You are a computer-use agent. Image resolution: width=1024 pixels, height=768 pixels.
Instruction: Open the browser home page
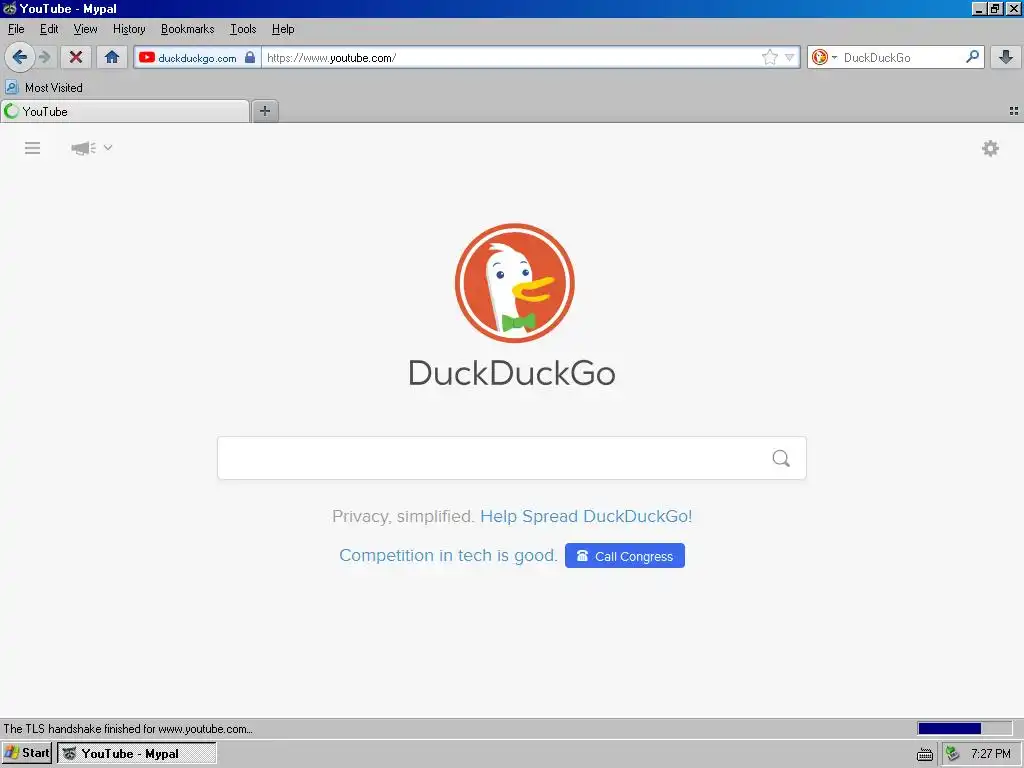pos(112,57)
